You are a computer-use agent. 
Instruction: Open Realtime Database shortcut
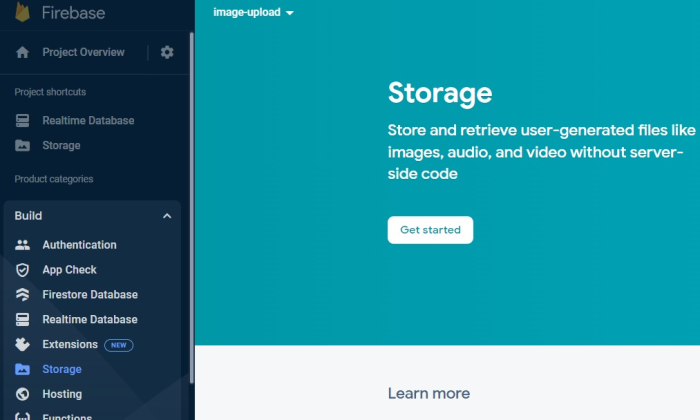(88, 121)
